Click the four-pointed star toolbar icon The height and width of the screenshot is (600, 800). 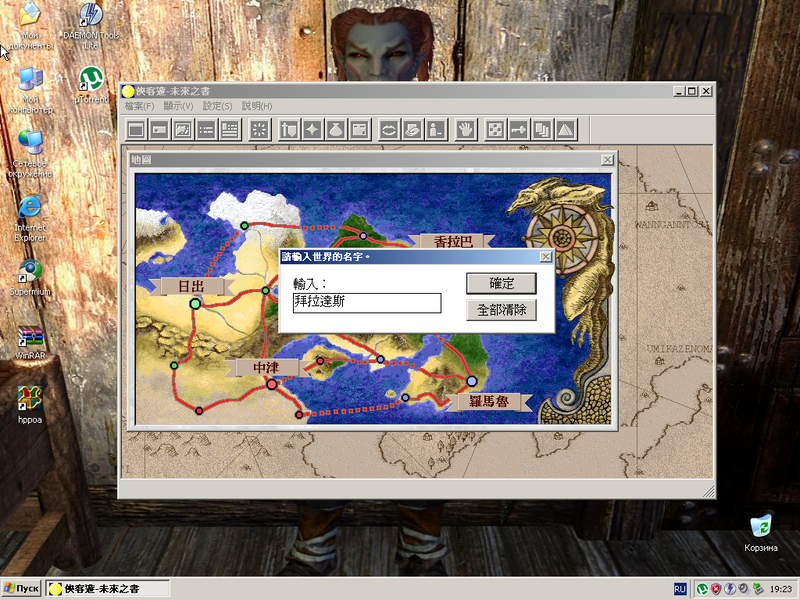[313, 130]
